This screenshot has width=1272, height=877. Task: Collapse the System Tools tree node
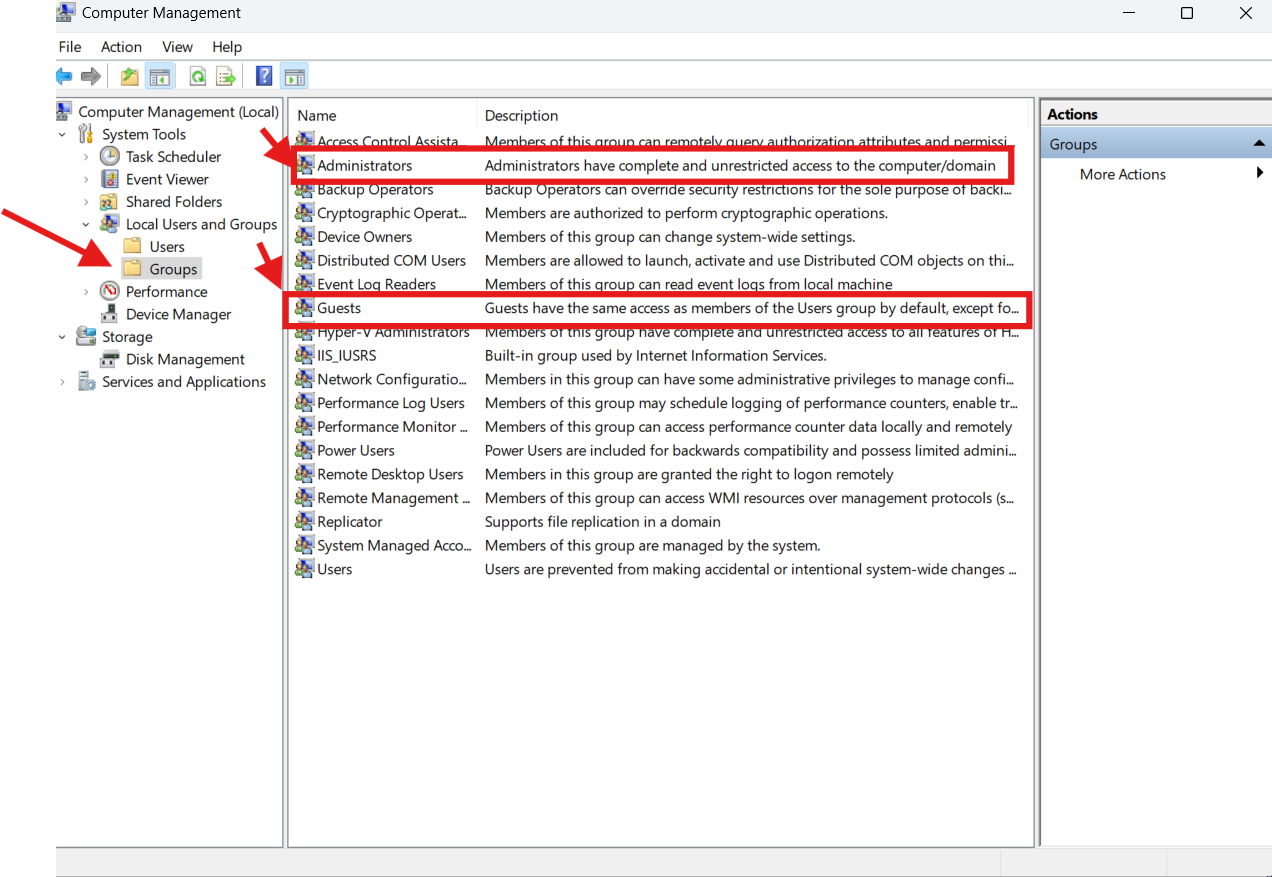[x=62, y=135]
